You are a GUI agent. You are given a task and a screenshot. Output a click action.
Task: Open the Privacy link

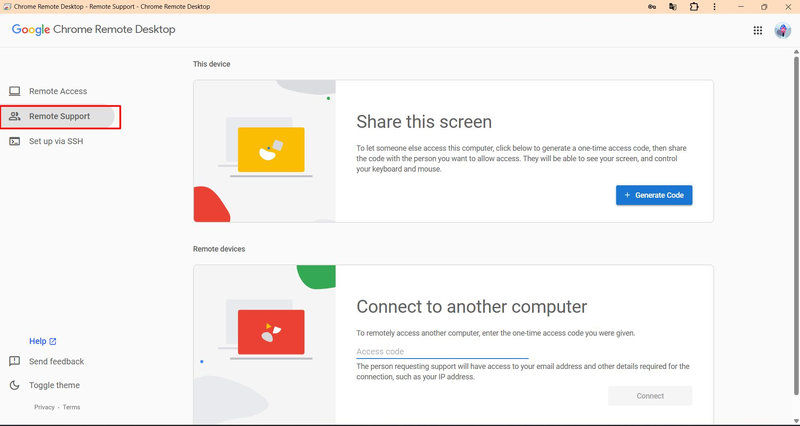click(x=44, y=407)
